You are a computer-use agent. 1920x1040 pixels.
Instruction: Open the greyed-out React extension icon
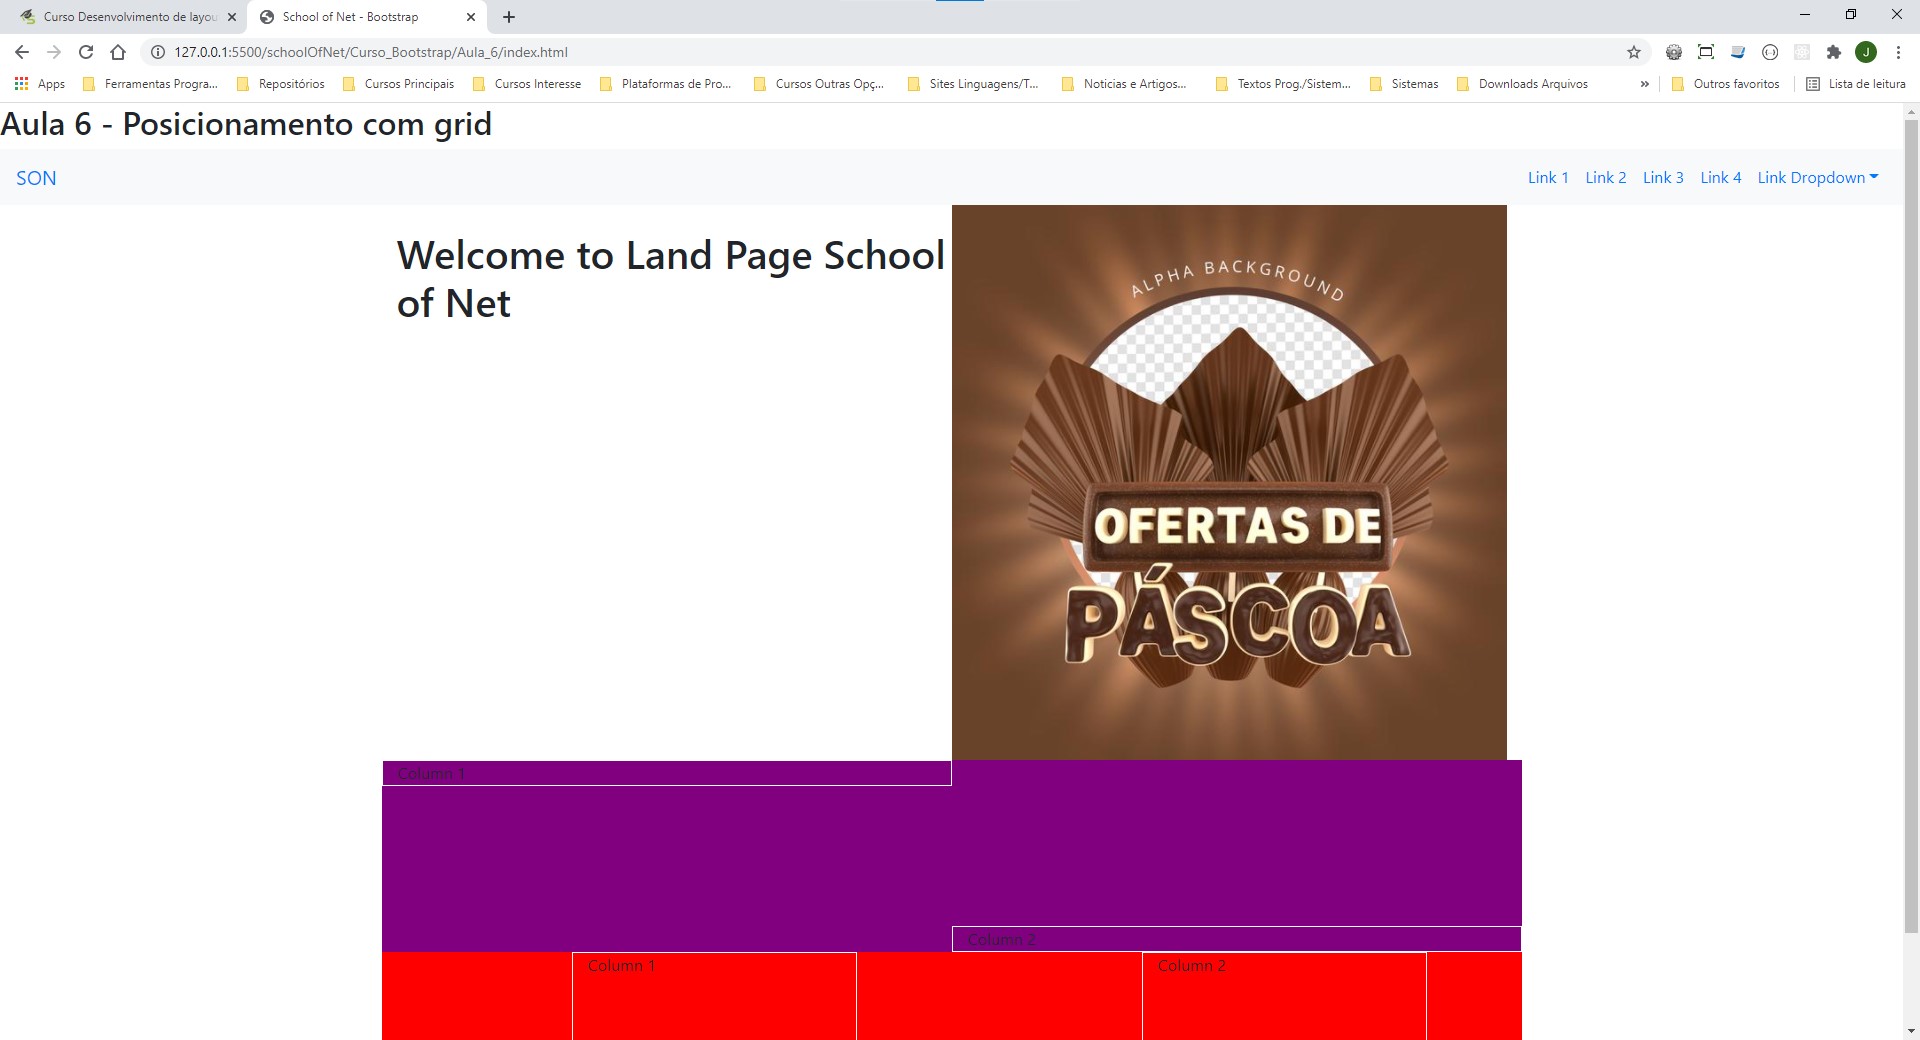coord(1802,52)
